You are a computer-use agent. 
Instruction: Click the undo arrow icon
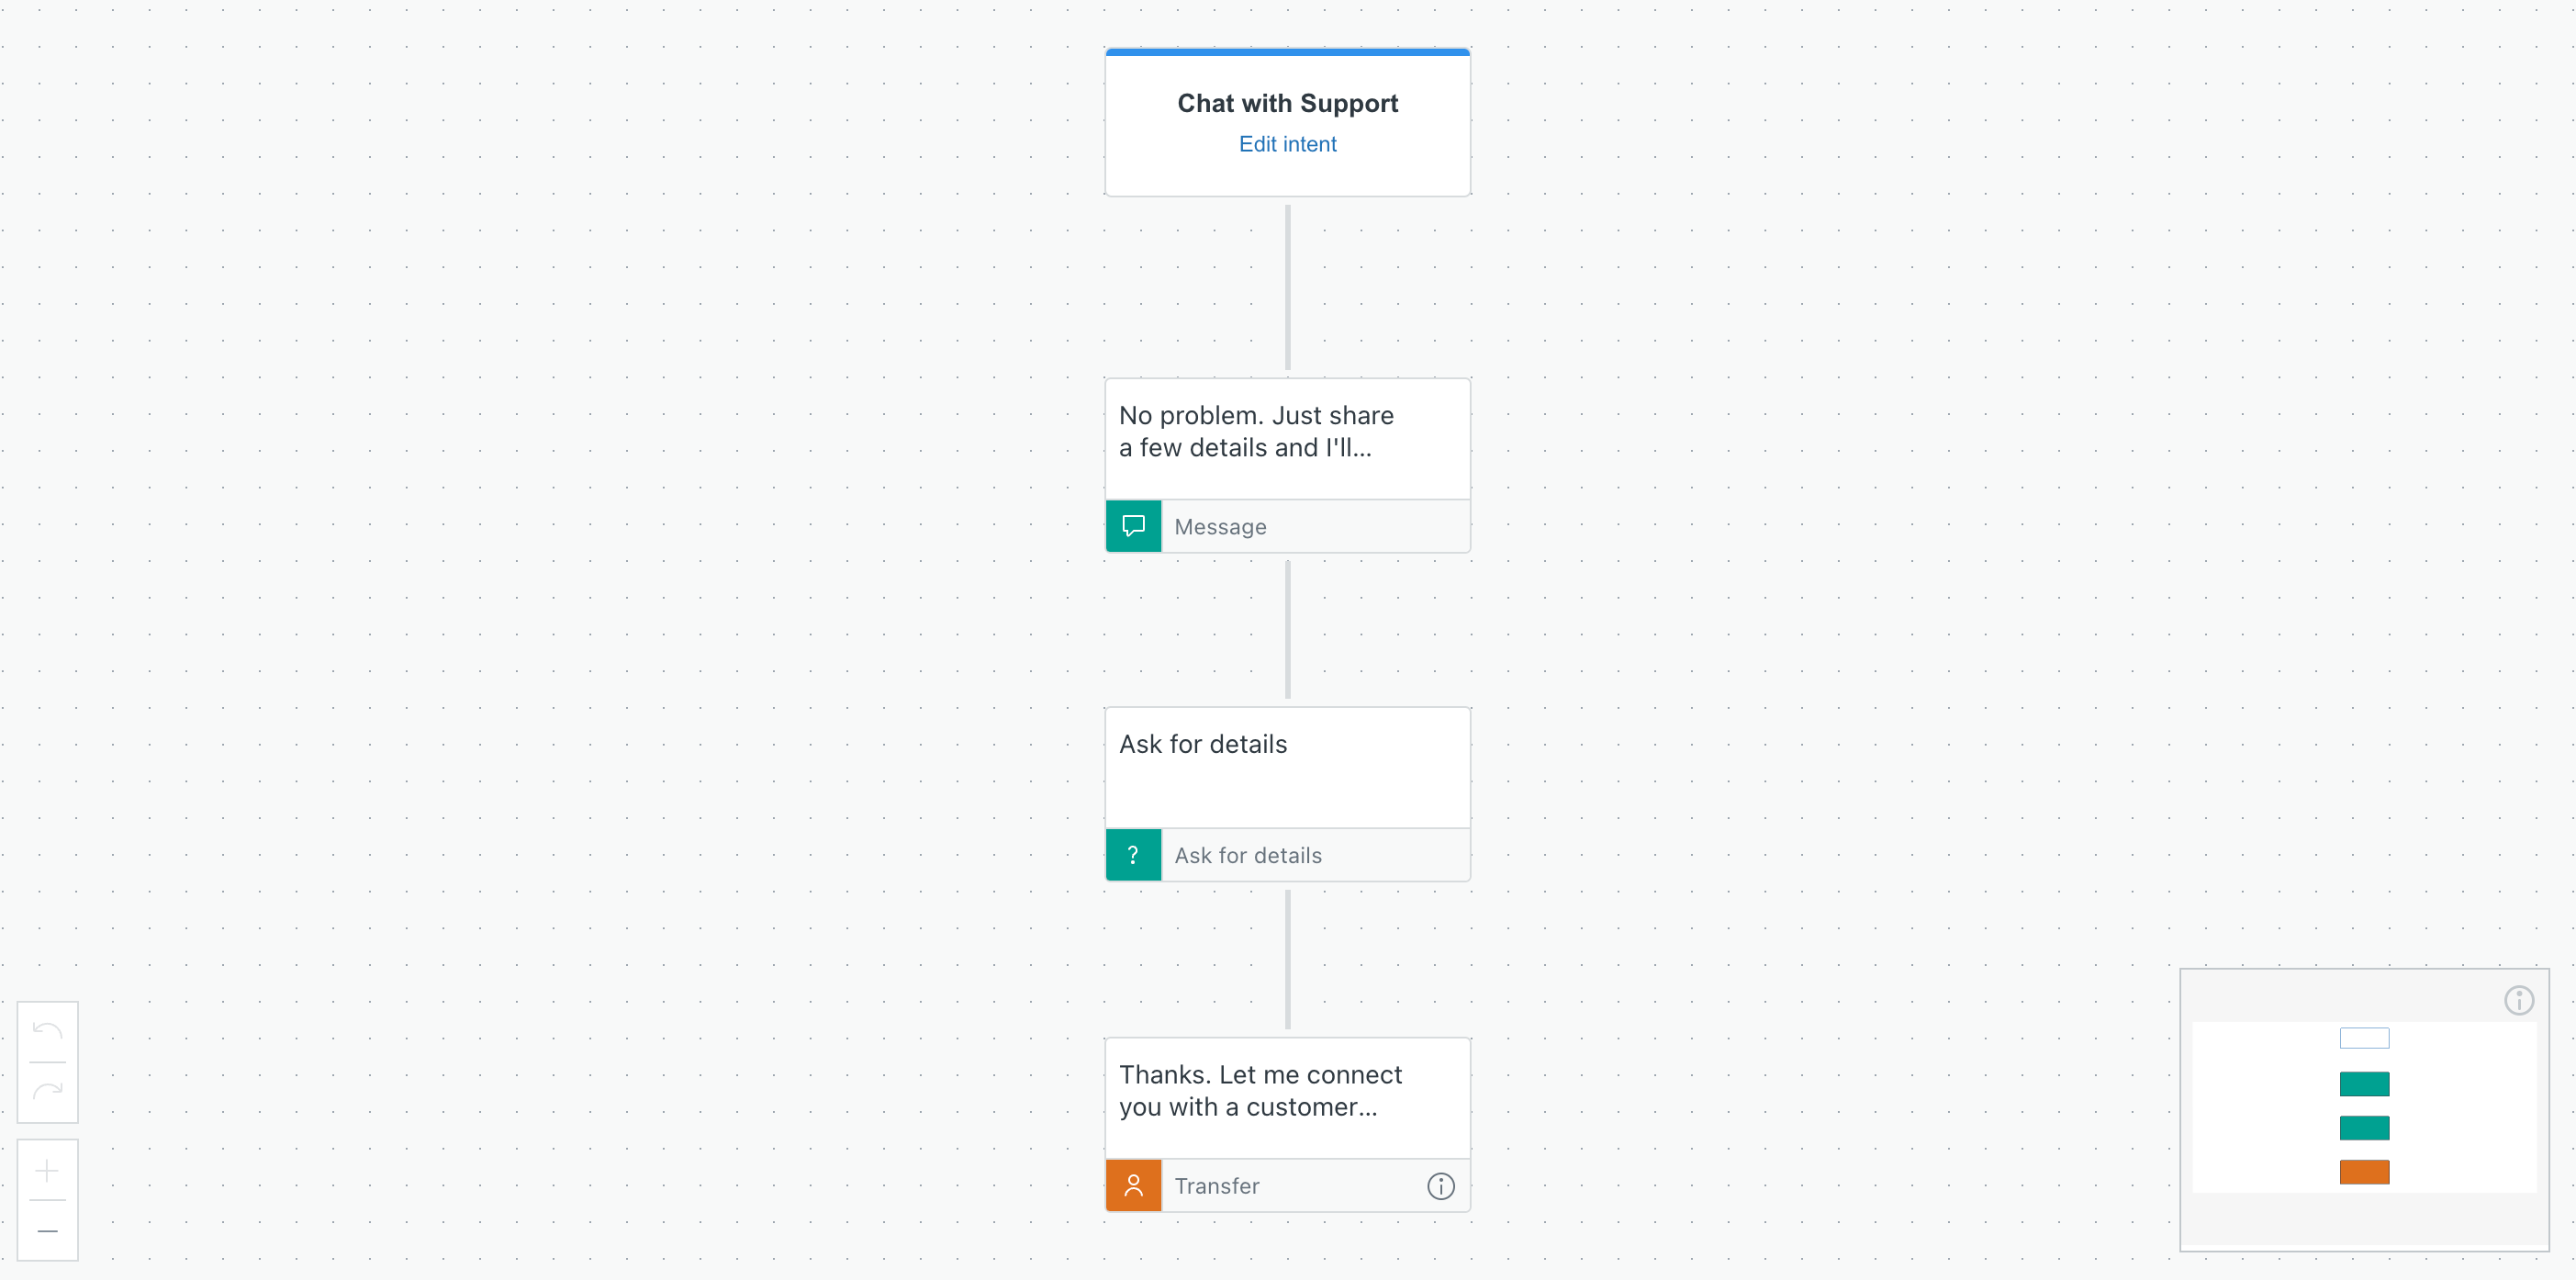tap(47, 1031)
